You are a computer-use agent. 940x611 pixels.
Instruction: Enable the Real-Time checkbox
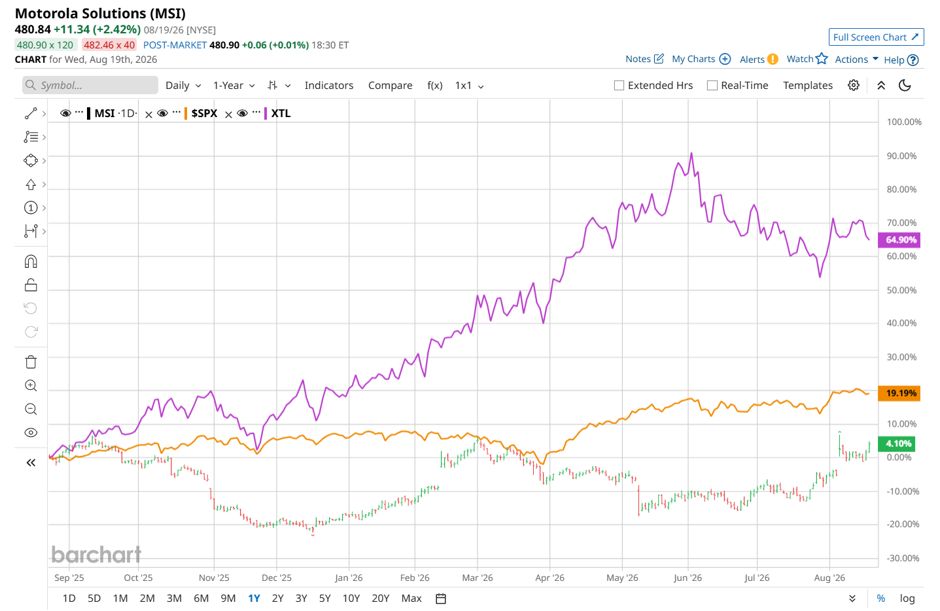[x=712, y=85]
